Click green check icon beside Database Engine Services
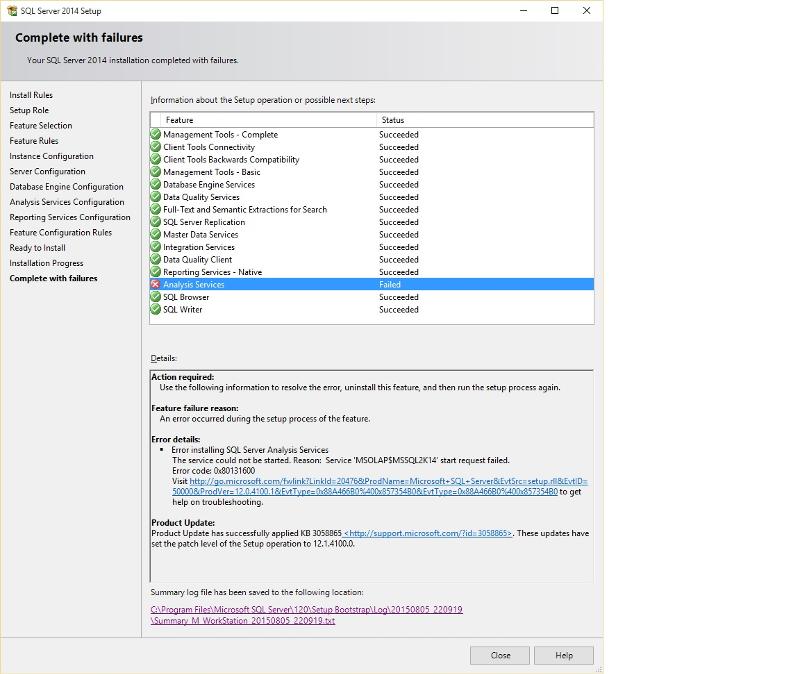Viewport: 800px width, 674px height. tap(156, 184)
